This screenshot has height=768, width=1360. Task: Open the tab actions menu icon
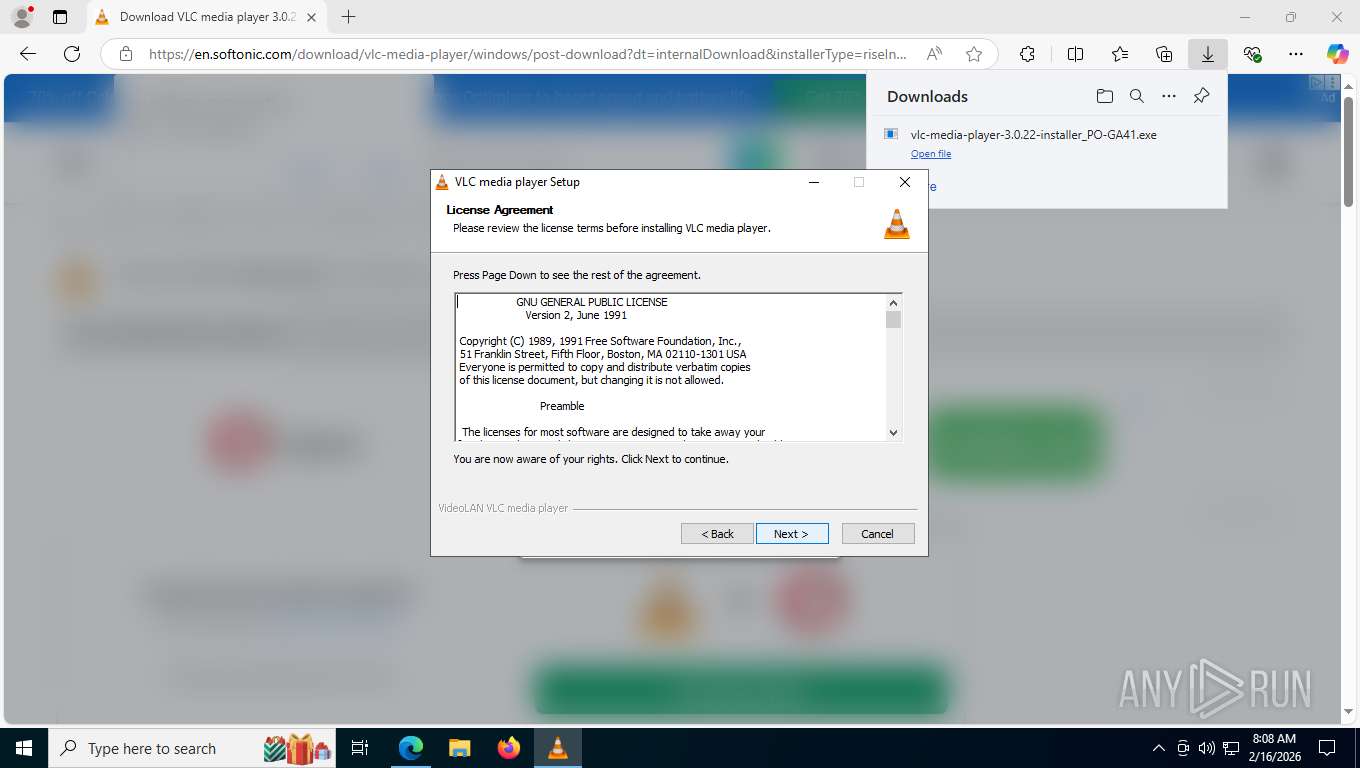[60, 17]
